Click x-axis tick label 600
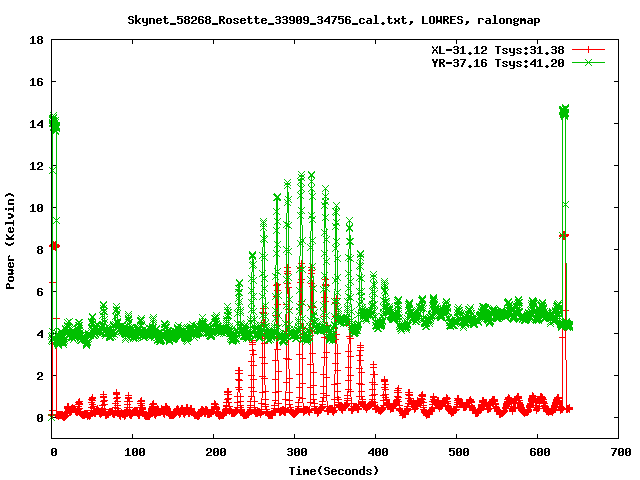 tap(540, 452)
